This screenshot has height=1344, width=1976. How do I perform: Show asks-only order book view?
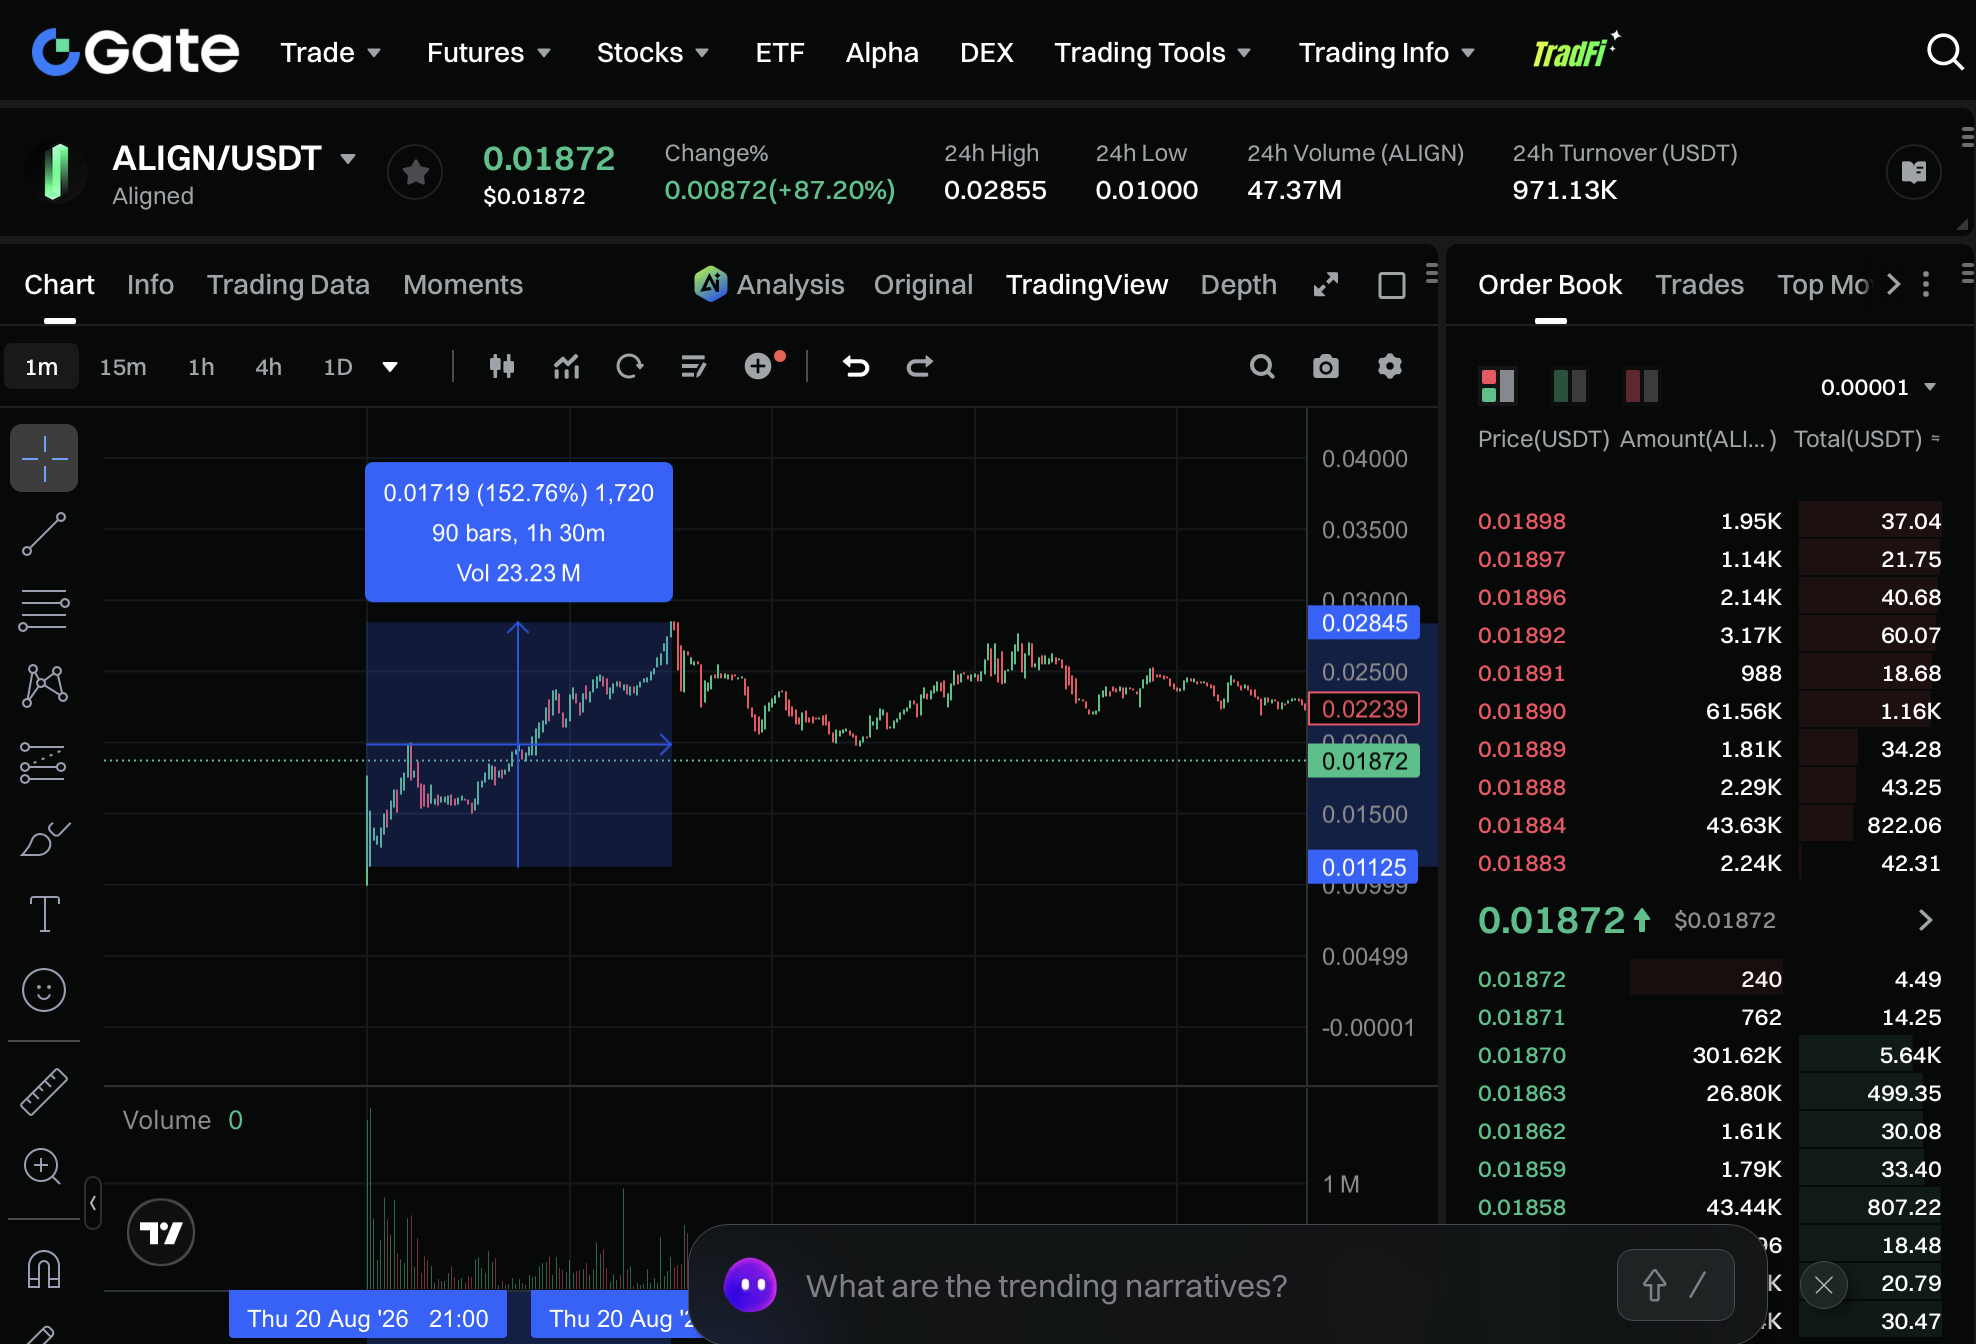(1642, 386)
